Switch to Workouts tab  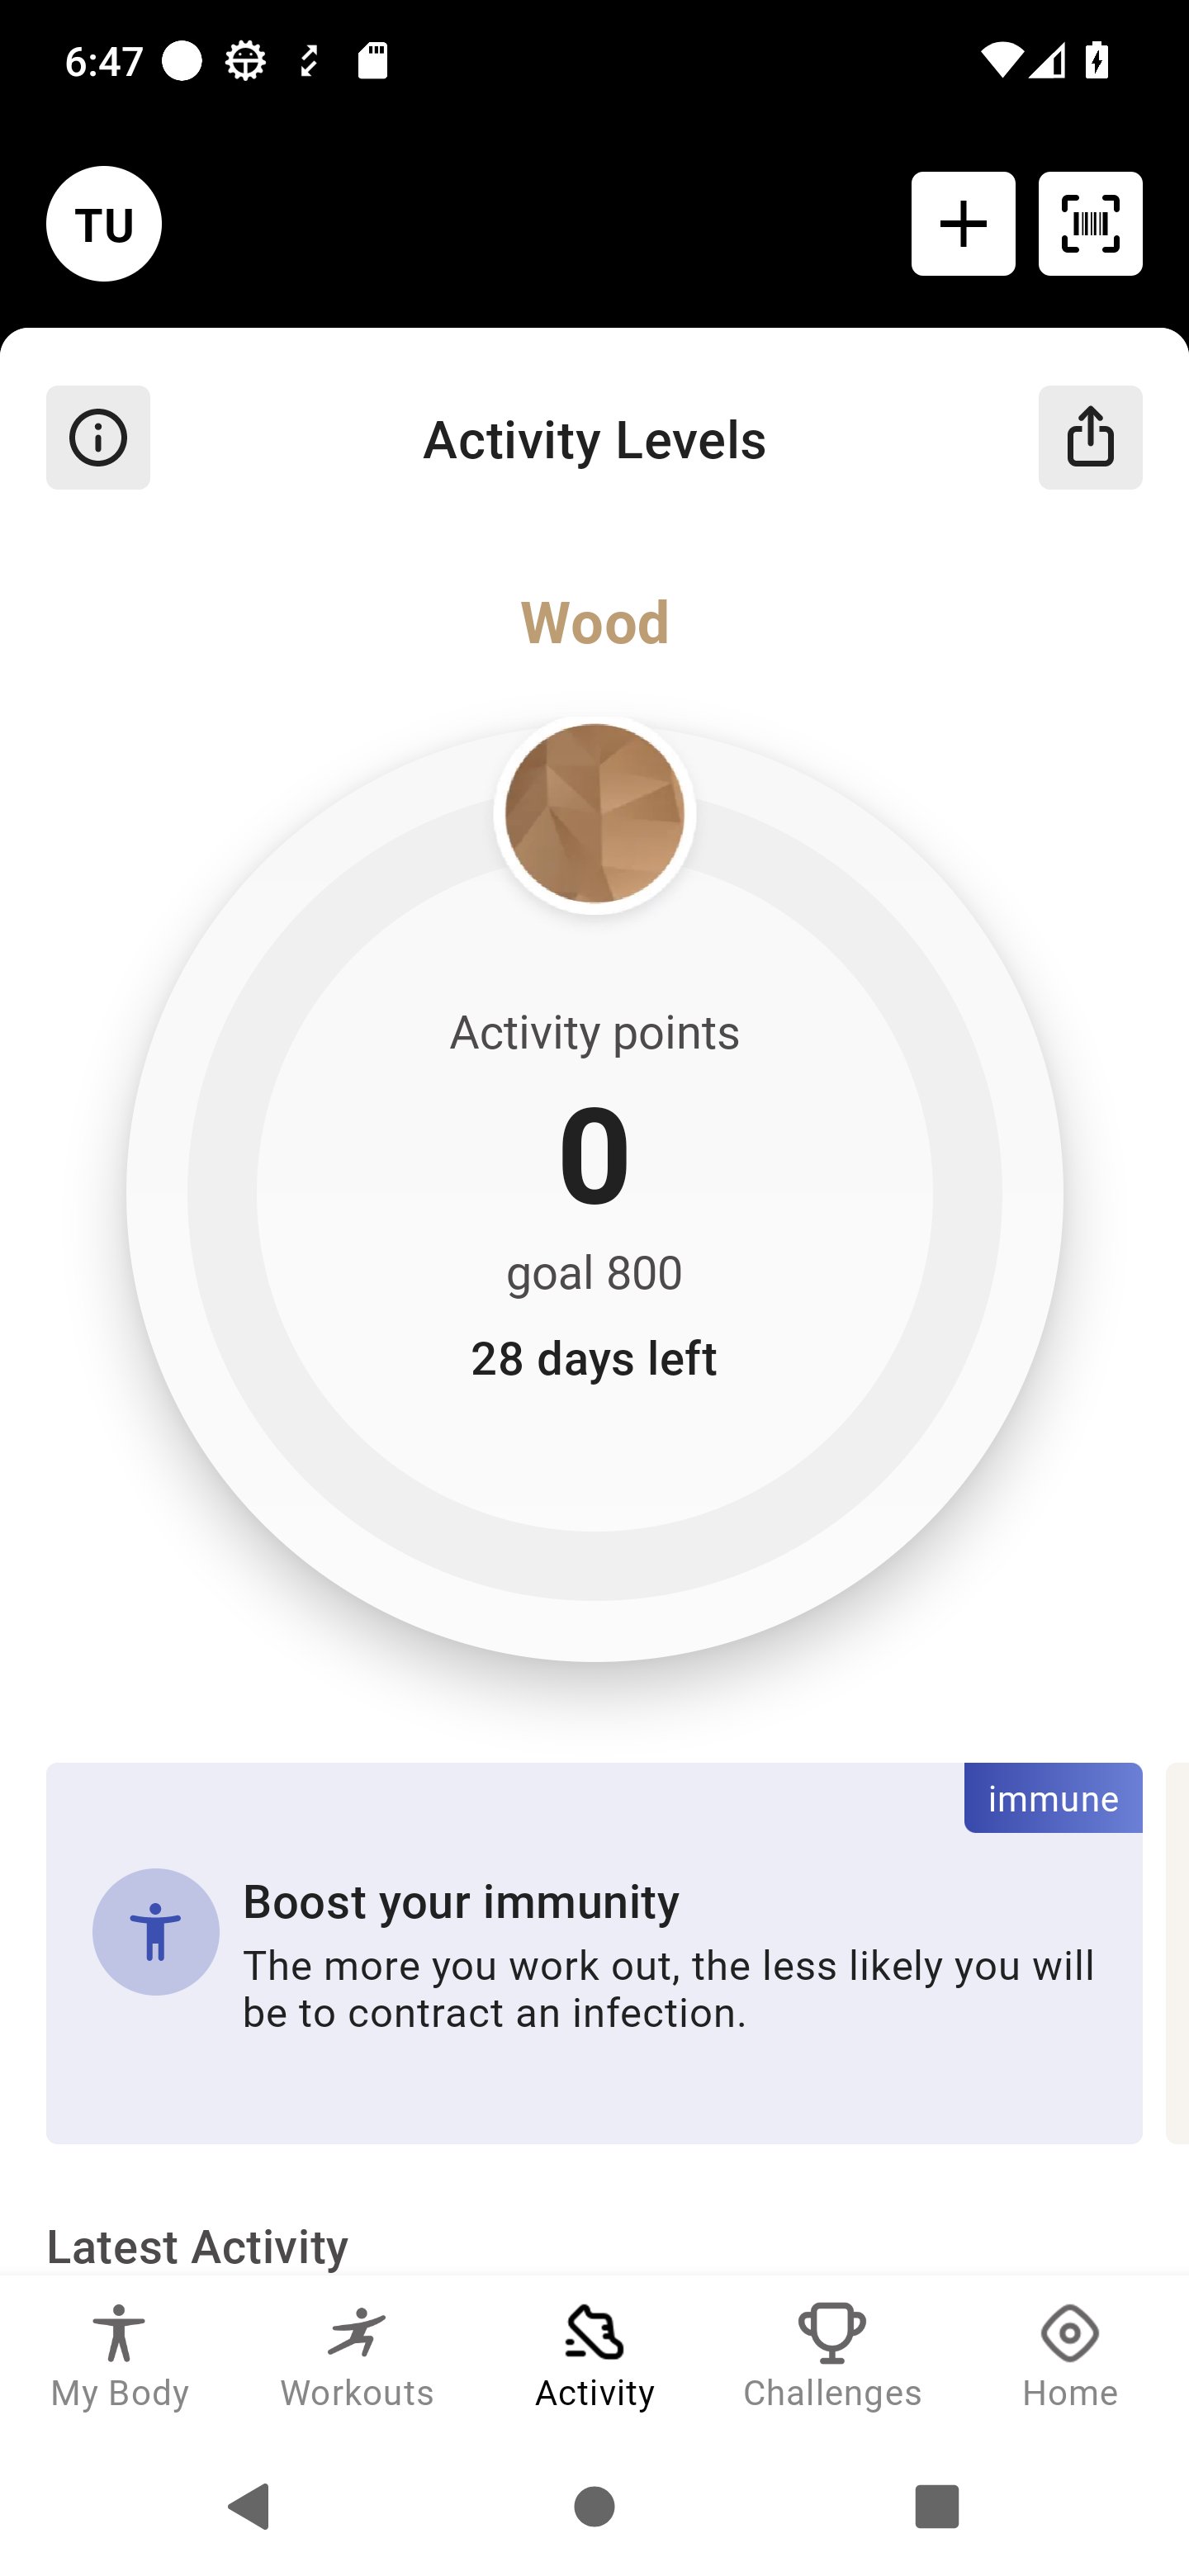[357, 2357]
